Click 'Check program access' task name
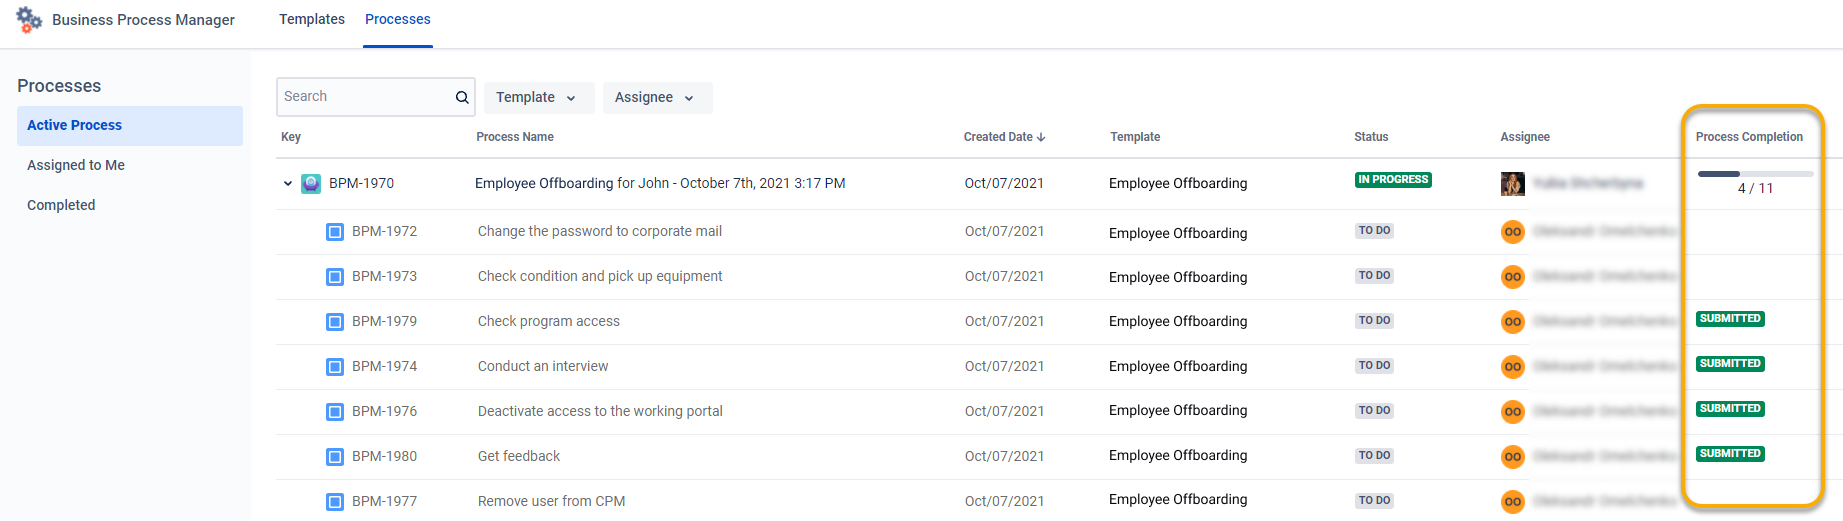1843x521 pixels. 549,321
